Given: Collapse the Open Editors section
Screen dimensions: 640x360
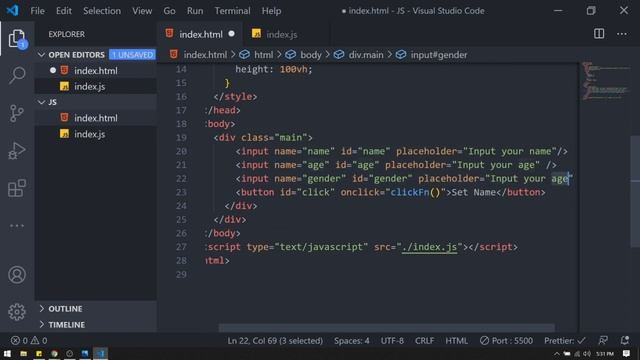Looking at the screenshot, I should [41, 54].
